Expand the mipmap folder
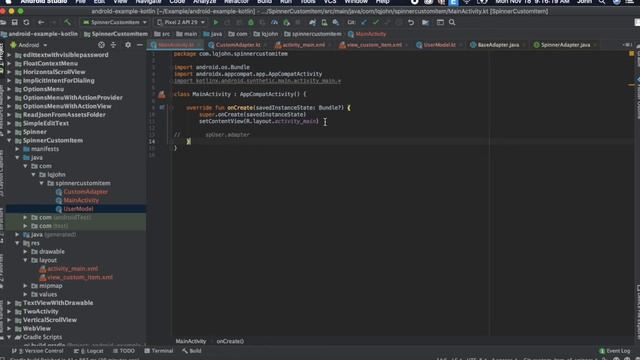The width and height of the screenshot is (640, 360). [x=25, y=286]
